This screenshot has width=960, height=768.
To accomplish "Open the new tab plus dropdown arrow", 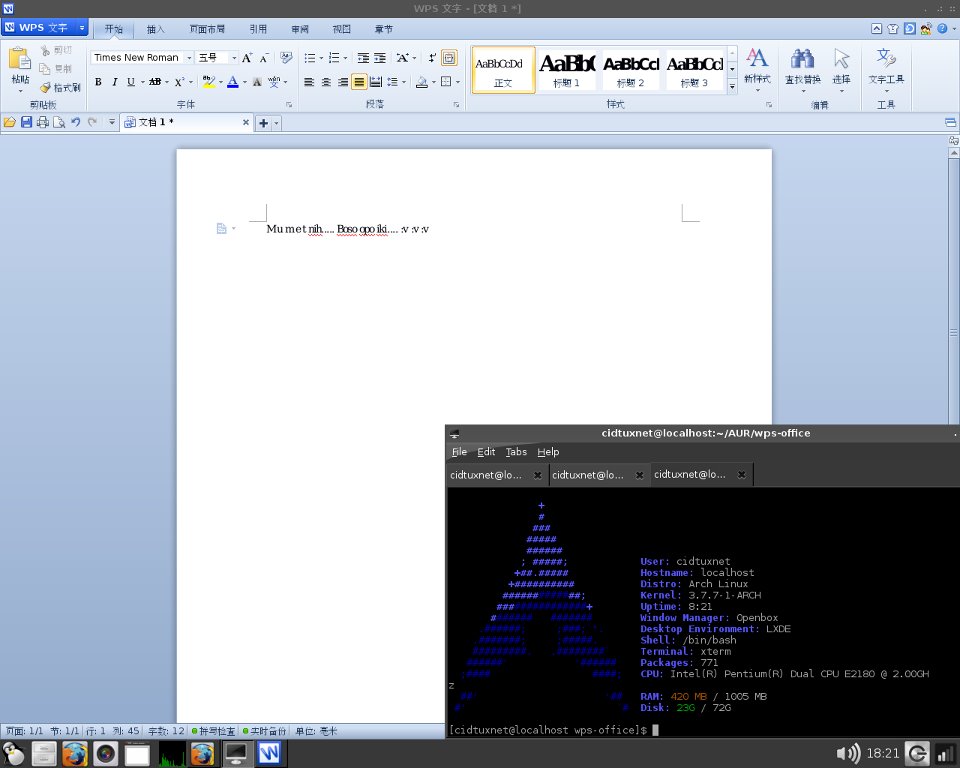I will coord(277,123).
